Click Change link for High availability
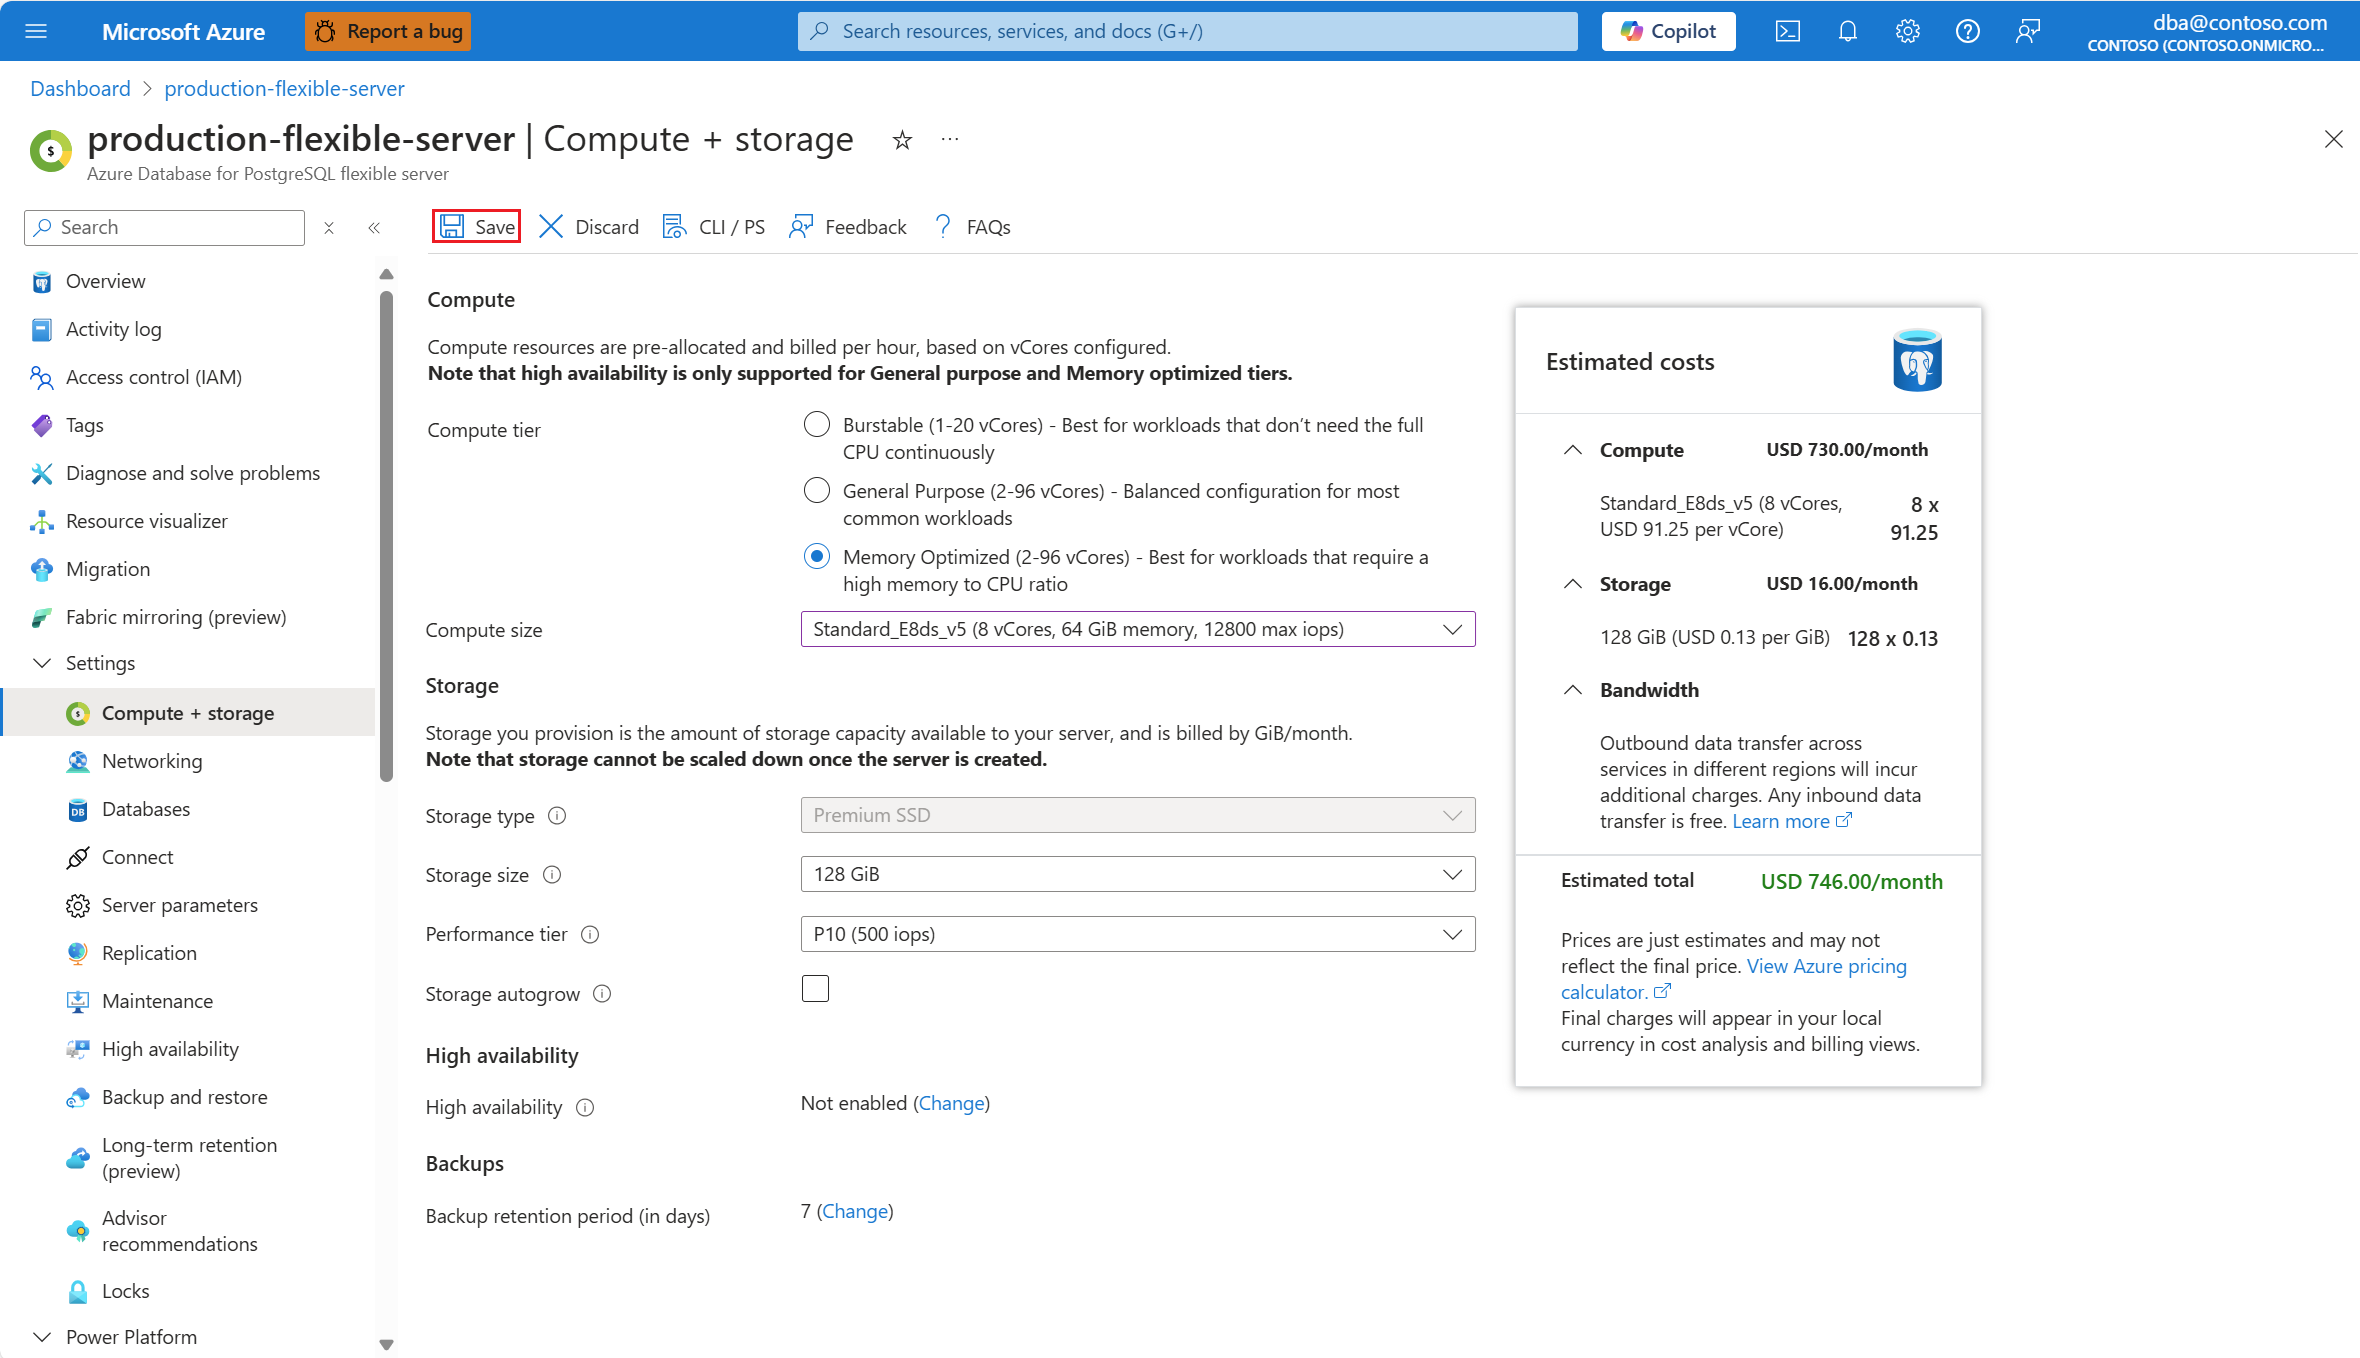The width and height of the screenshot is (2360, 1358). (951, 1103)
